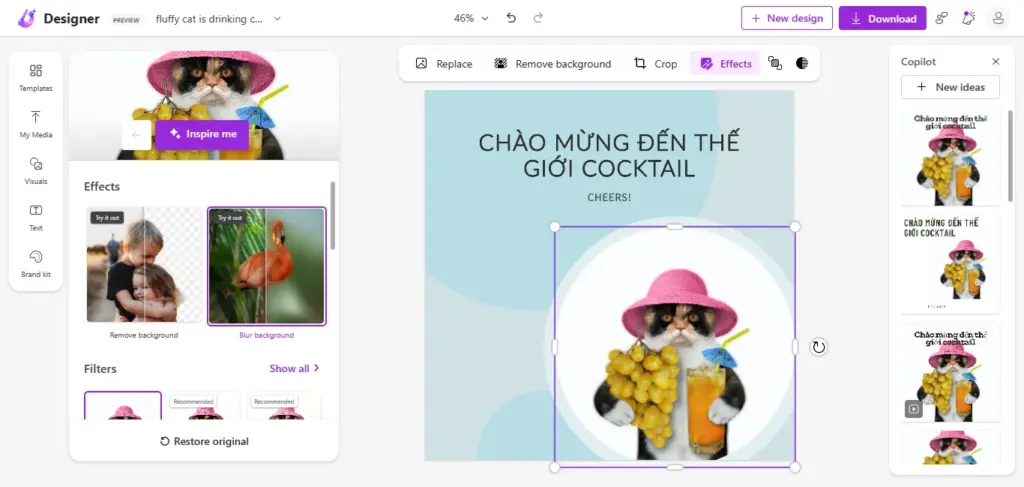Click the undo arrow icon
This screenshot has width=1024, height=487.
[512, 18]
